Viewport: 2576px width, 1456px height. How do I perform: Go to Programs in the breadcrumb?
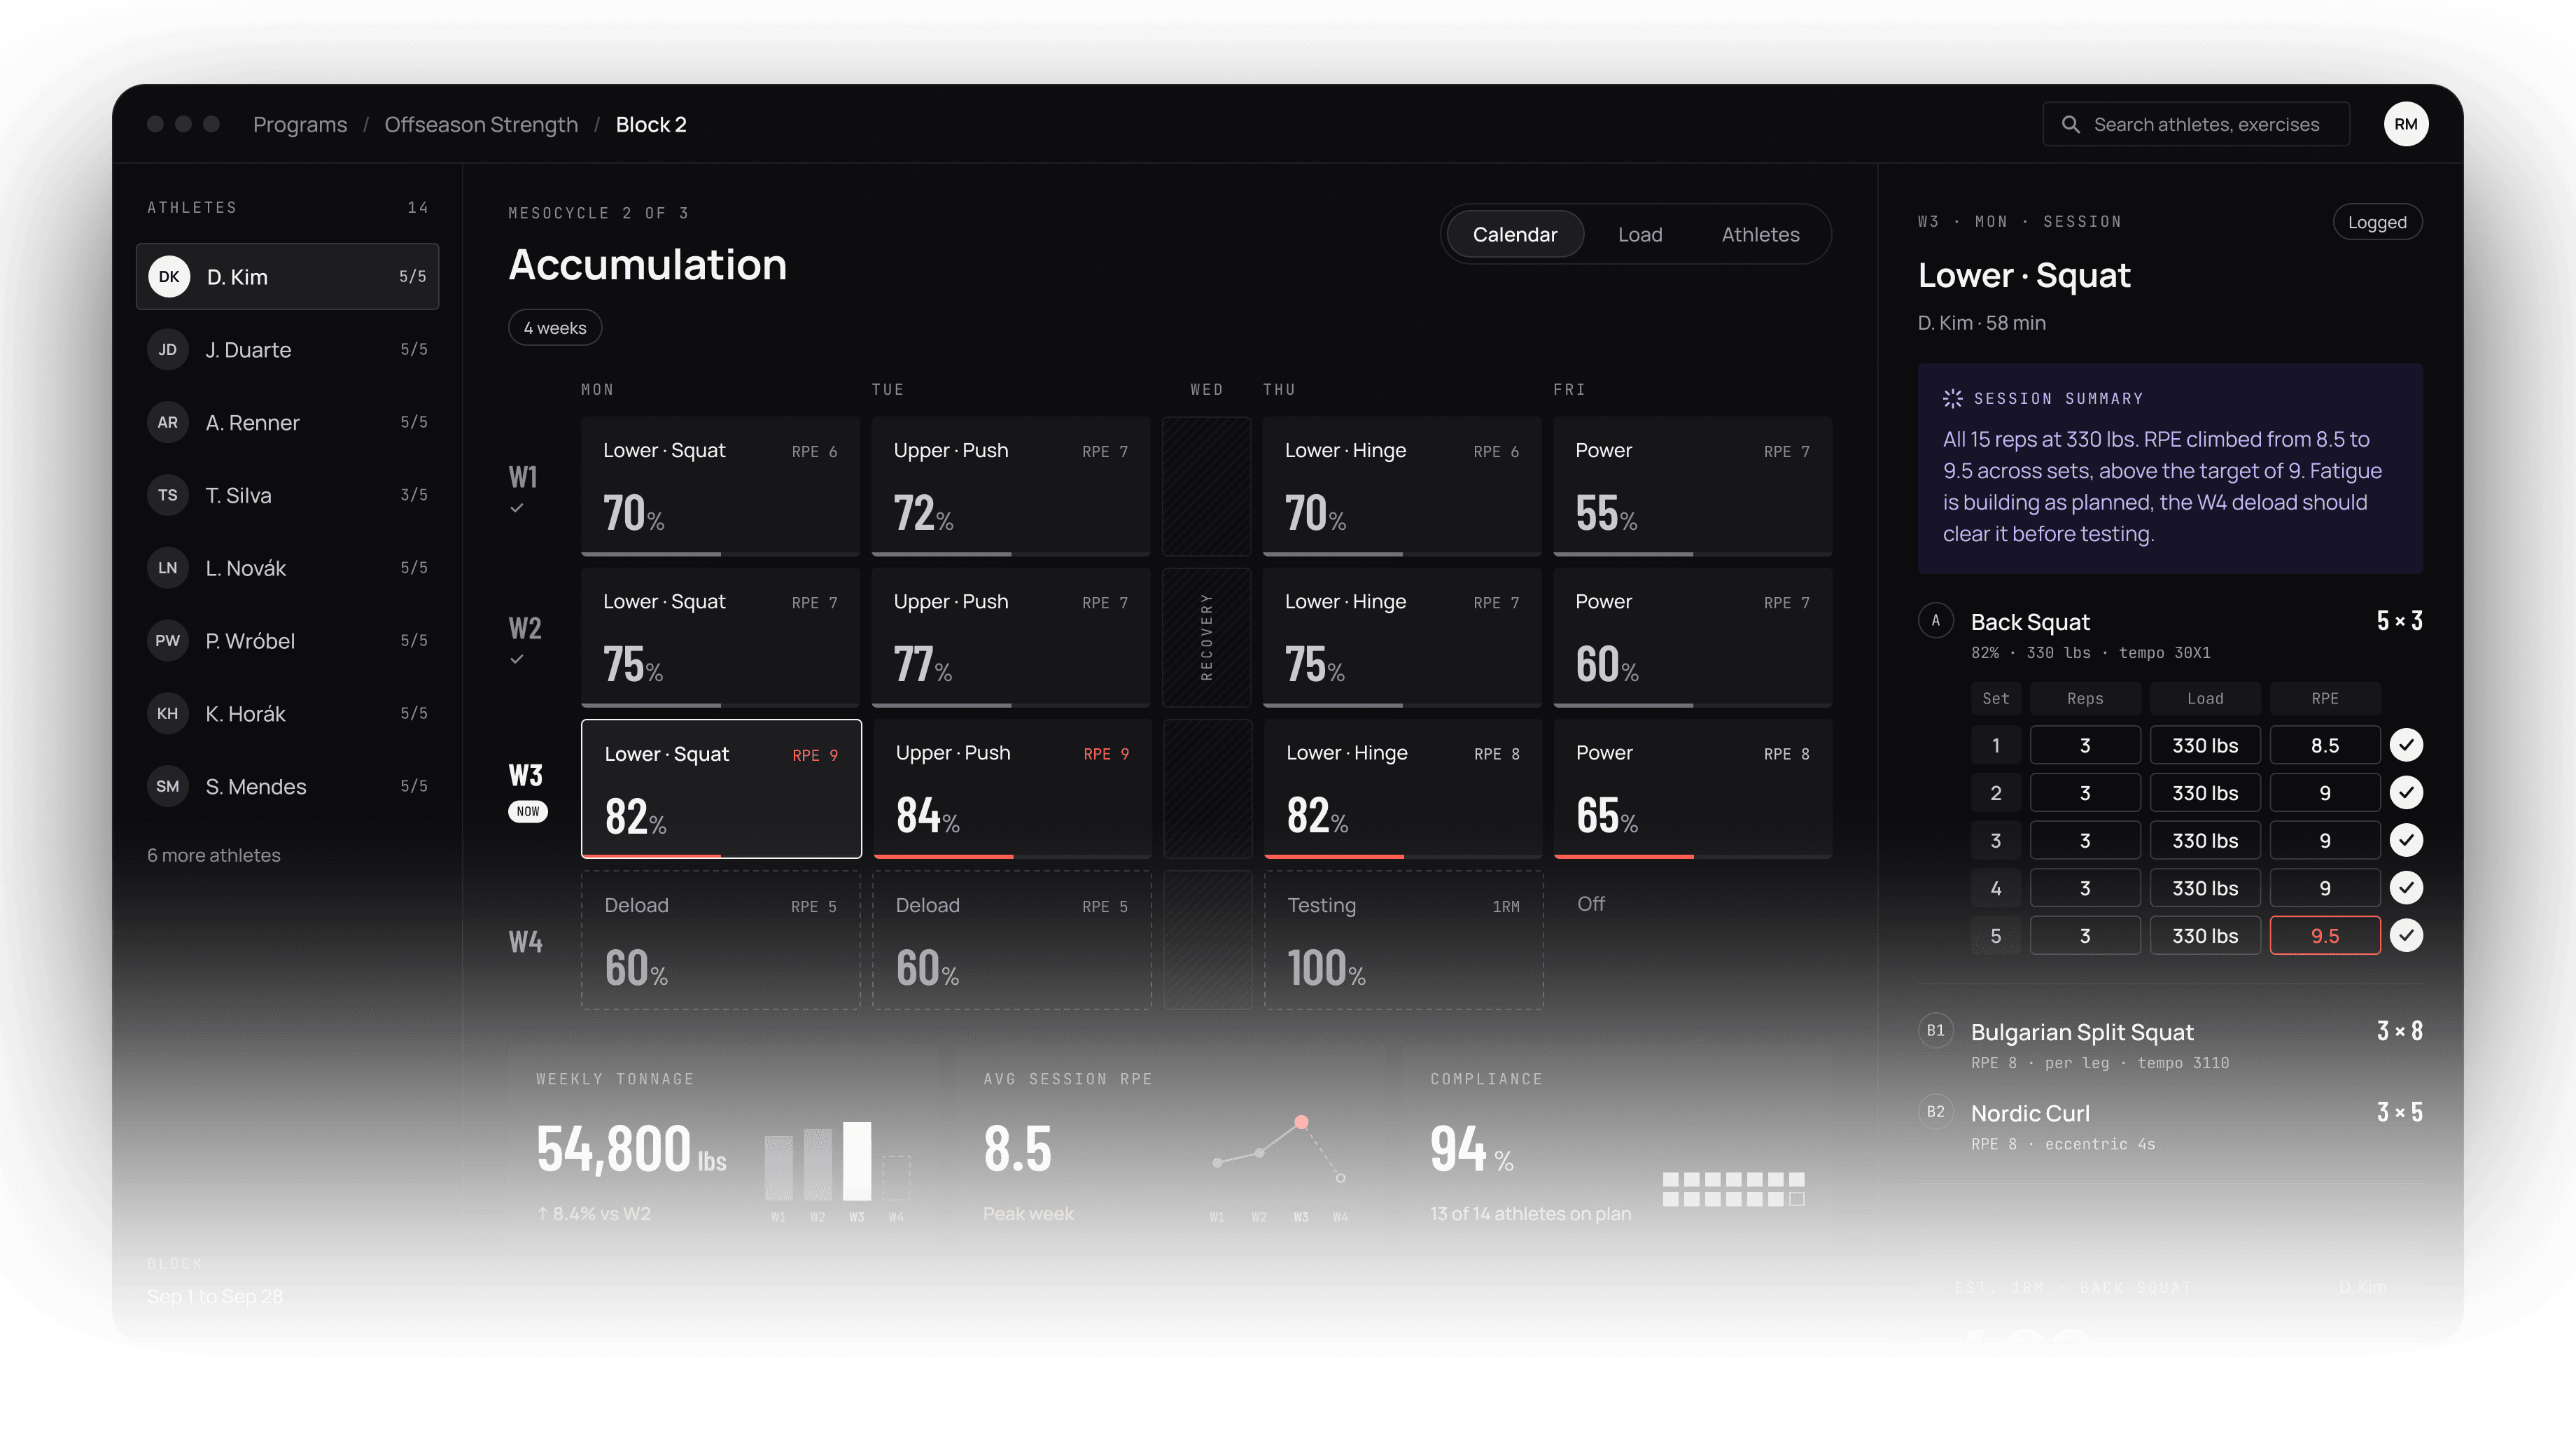[300, 124]
